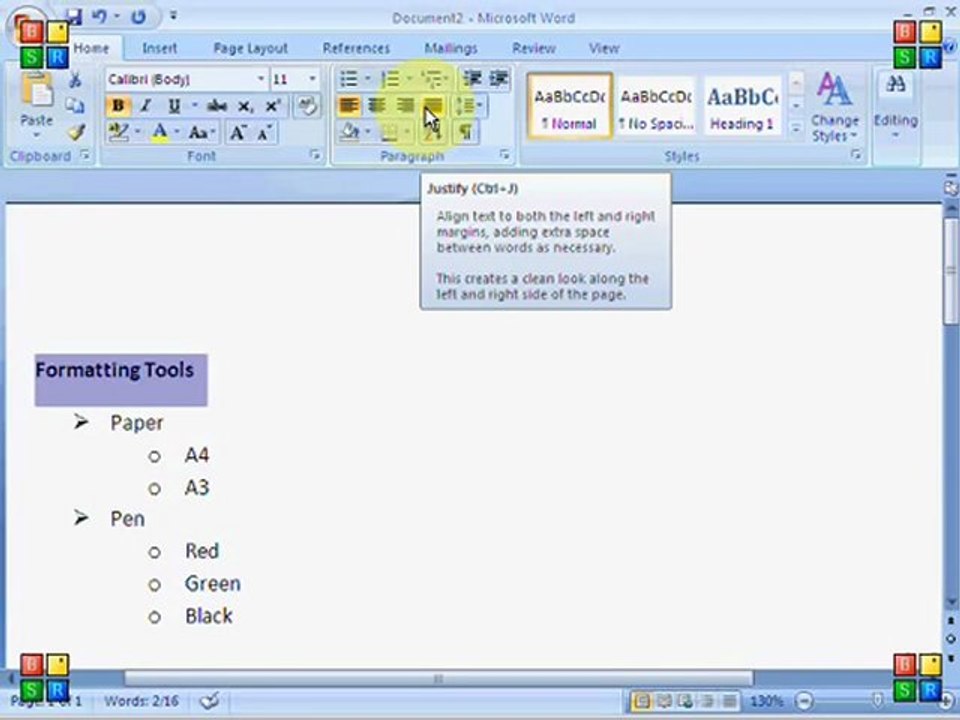The width and height of the screenshot is (960, 720).
Task: Click the Font Color A icon
Action: [x=160, y=132]
